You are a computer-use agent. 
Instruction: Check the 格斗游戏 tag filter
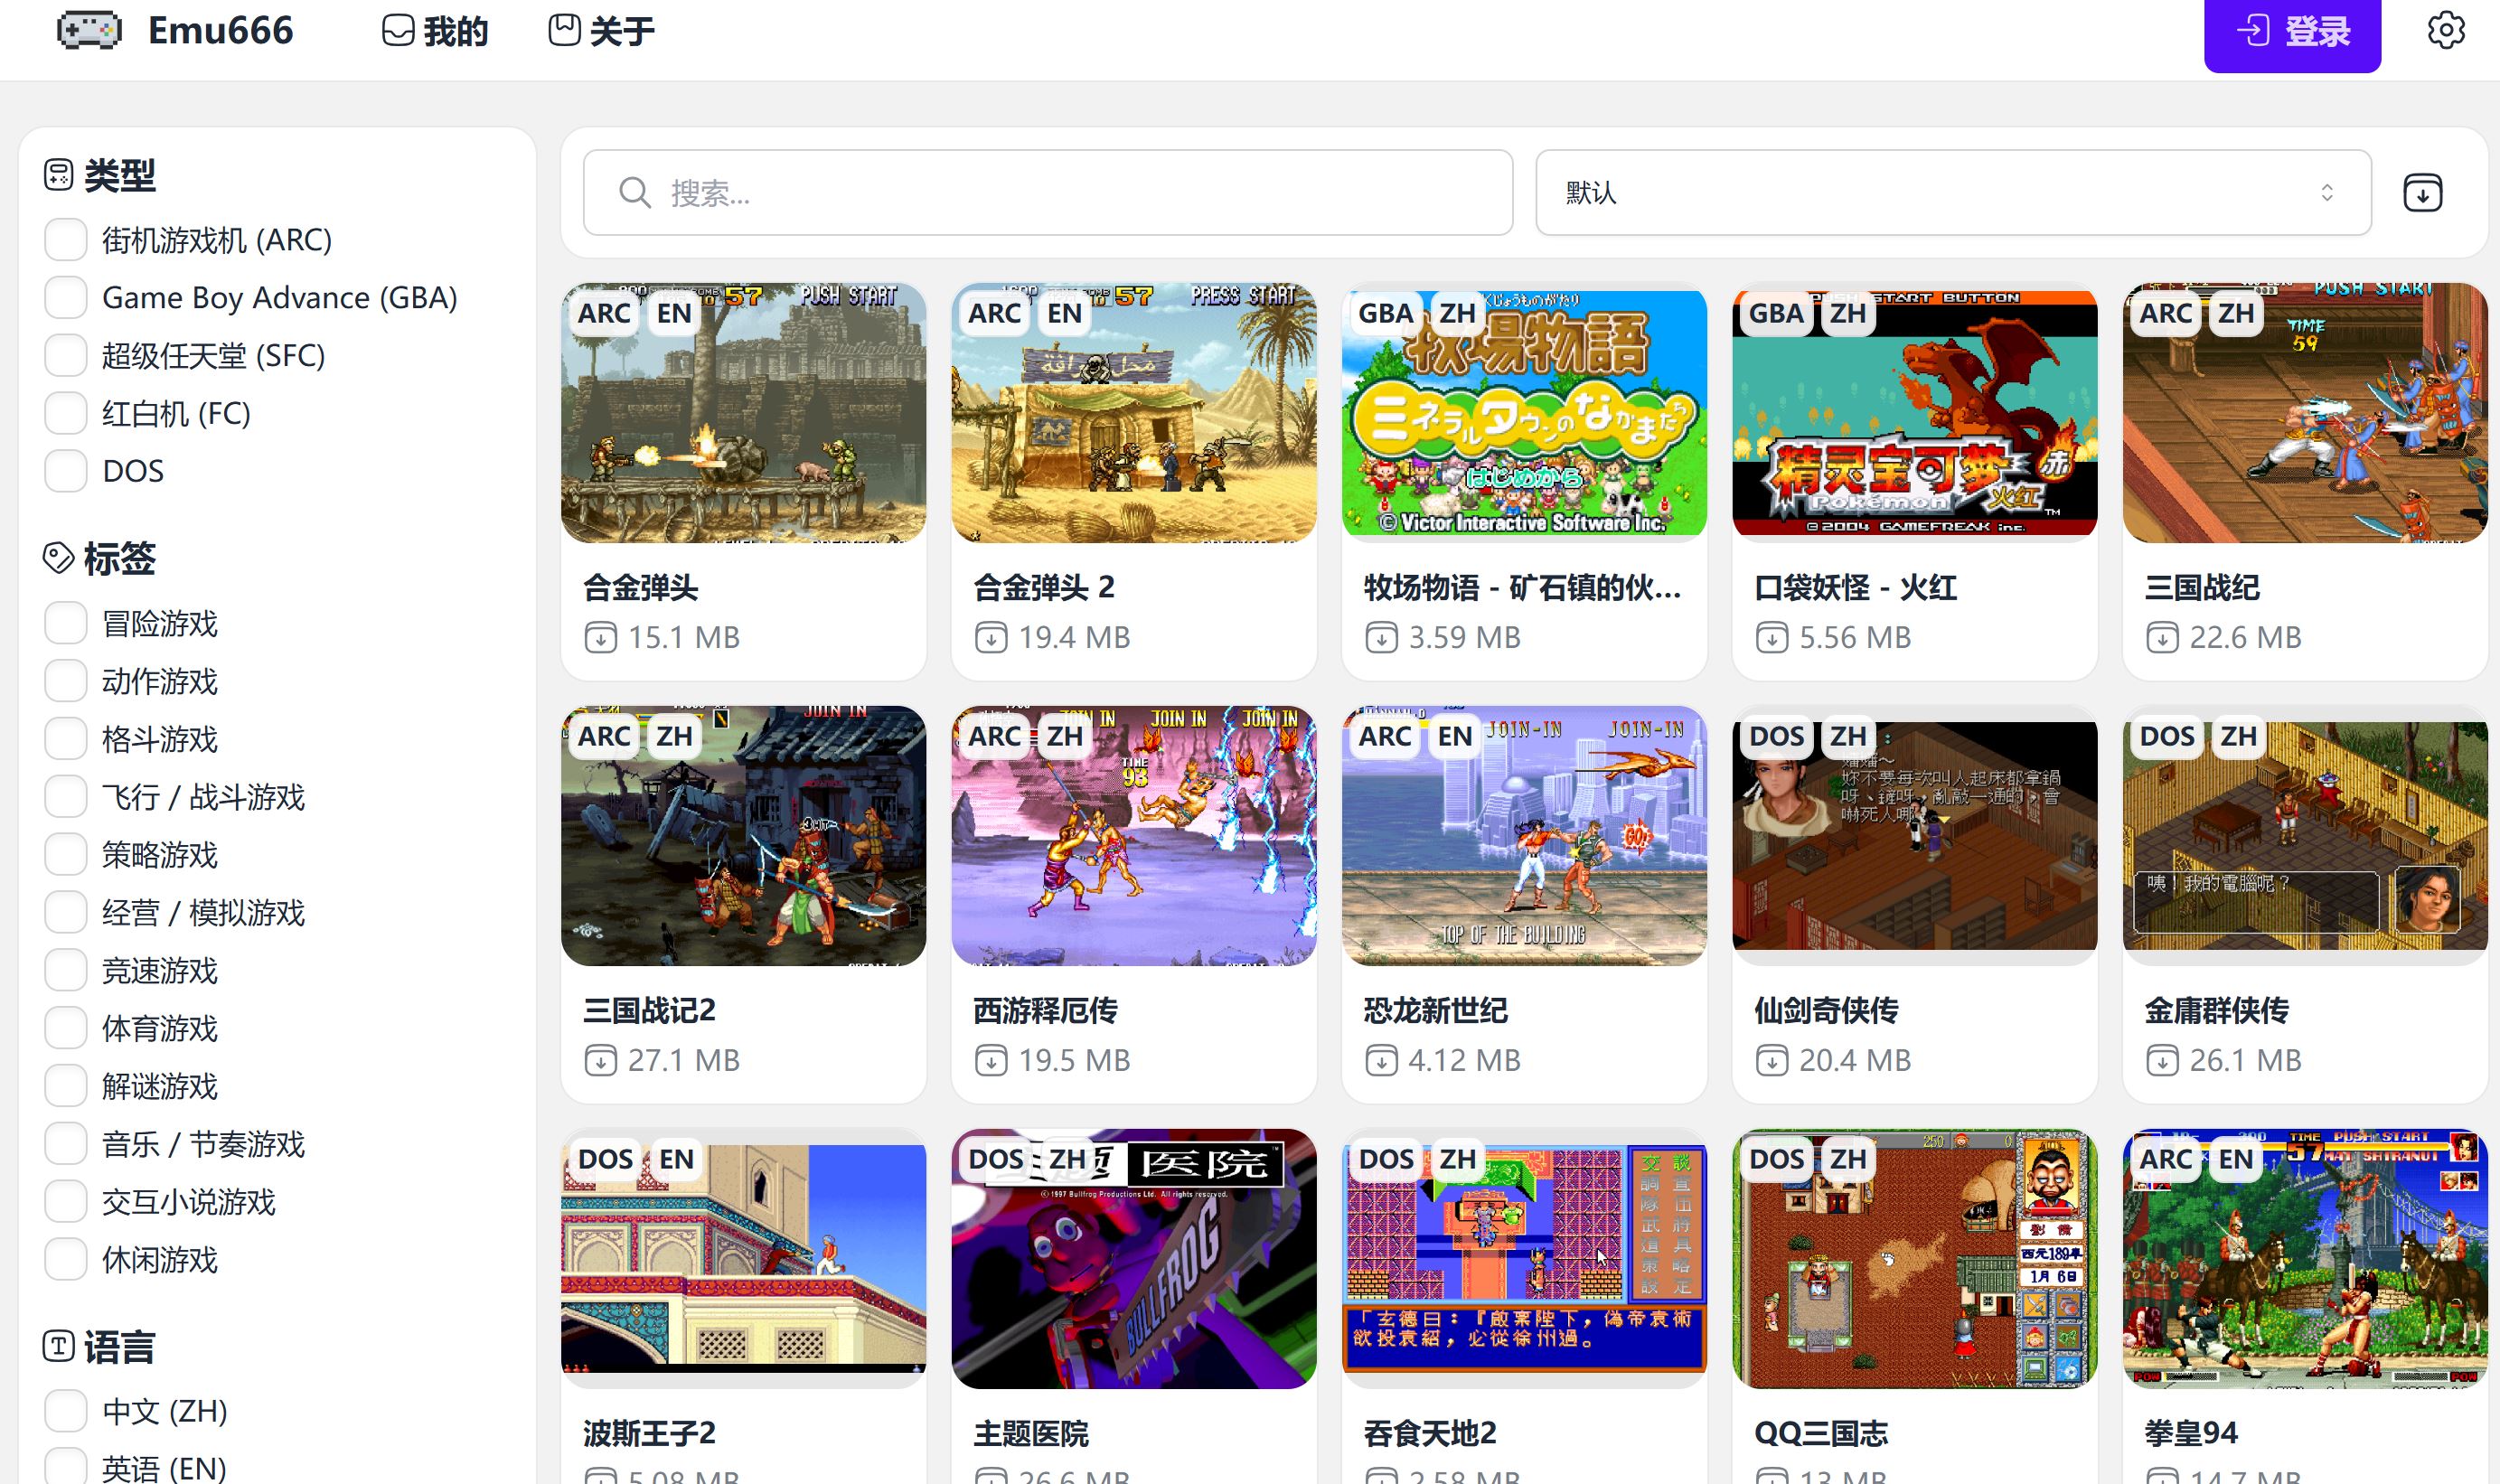pos(66,739)
